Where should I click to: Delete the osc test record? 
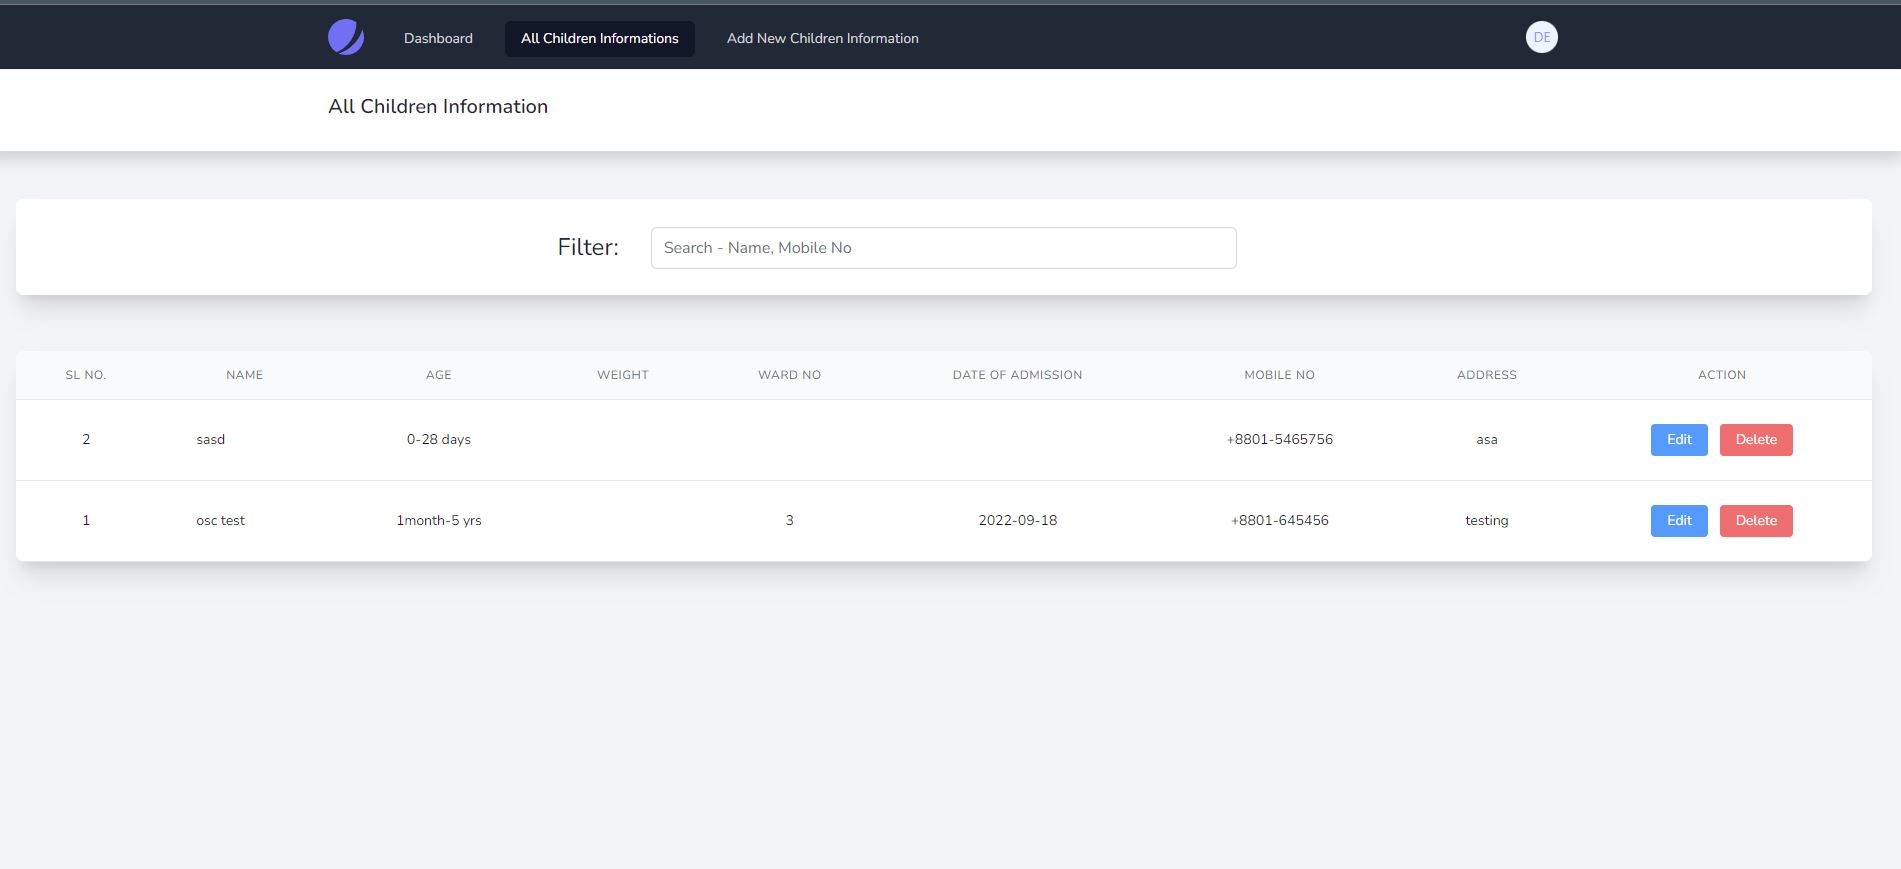[1755, 521]
